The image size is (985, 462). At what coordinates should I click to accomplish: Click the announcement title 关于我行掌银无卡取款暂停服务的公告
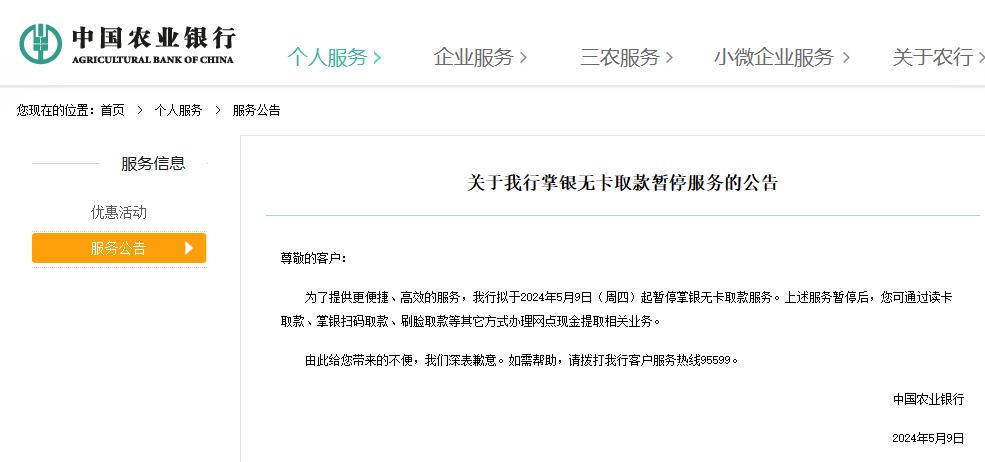point(623,183)
